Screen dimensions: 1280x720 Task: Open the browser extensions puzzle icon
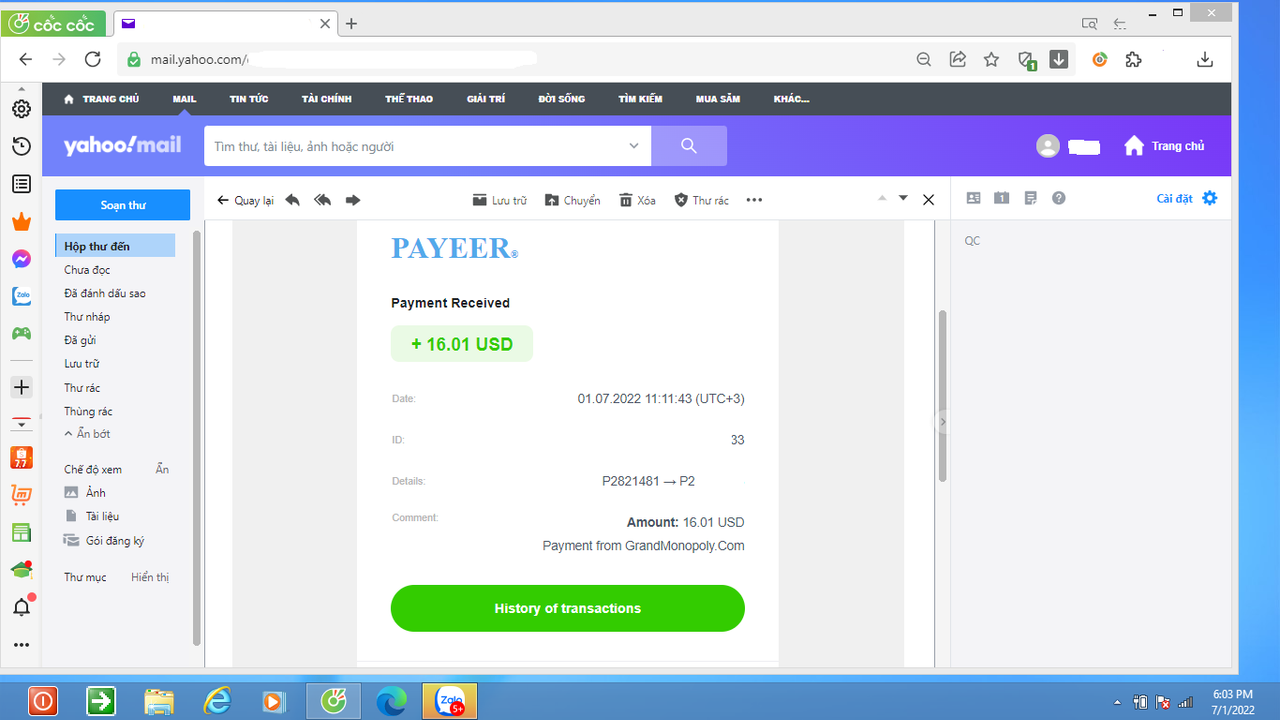click(x=1133, y=60)
